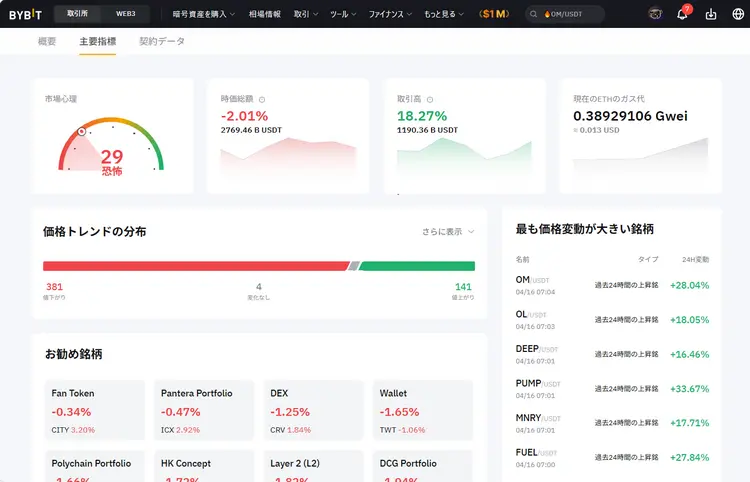Open the Fan Token sector card
Image resolution: width=750 pixels, height=482 pixels.
(95, 410)
